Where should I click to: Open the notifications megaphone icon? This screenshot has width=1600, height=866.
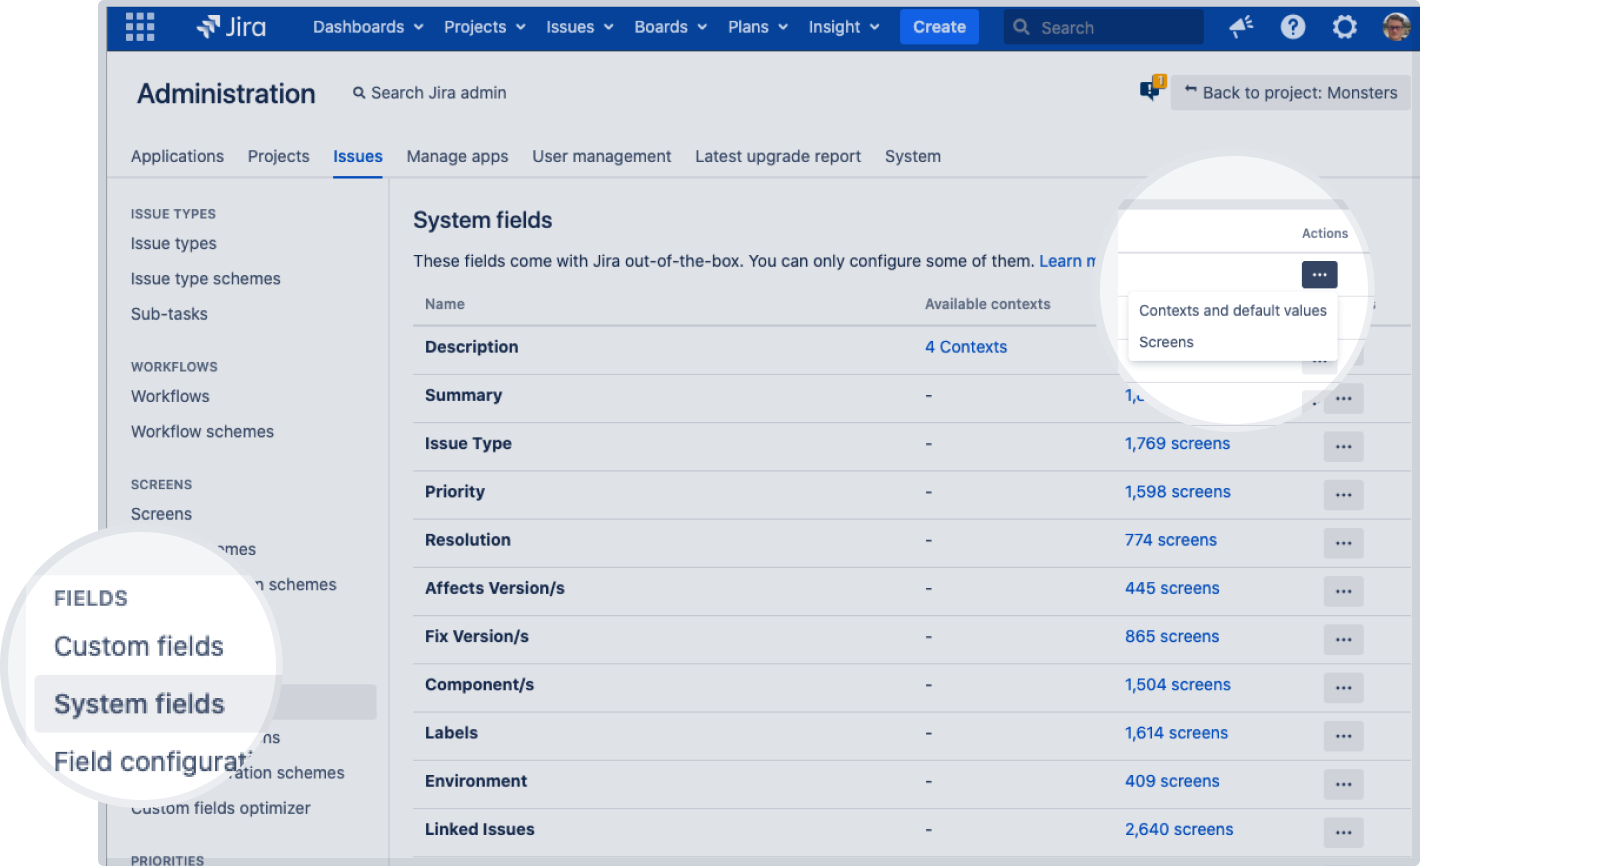1241,27
